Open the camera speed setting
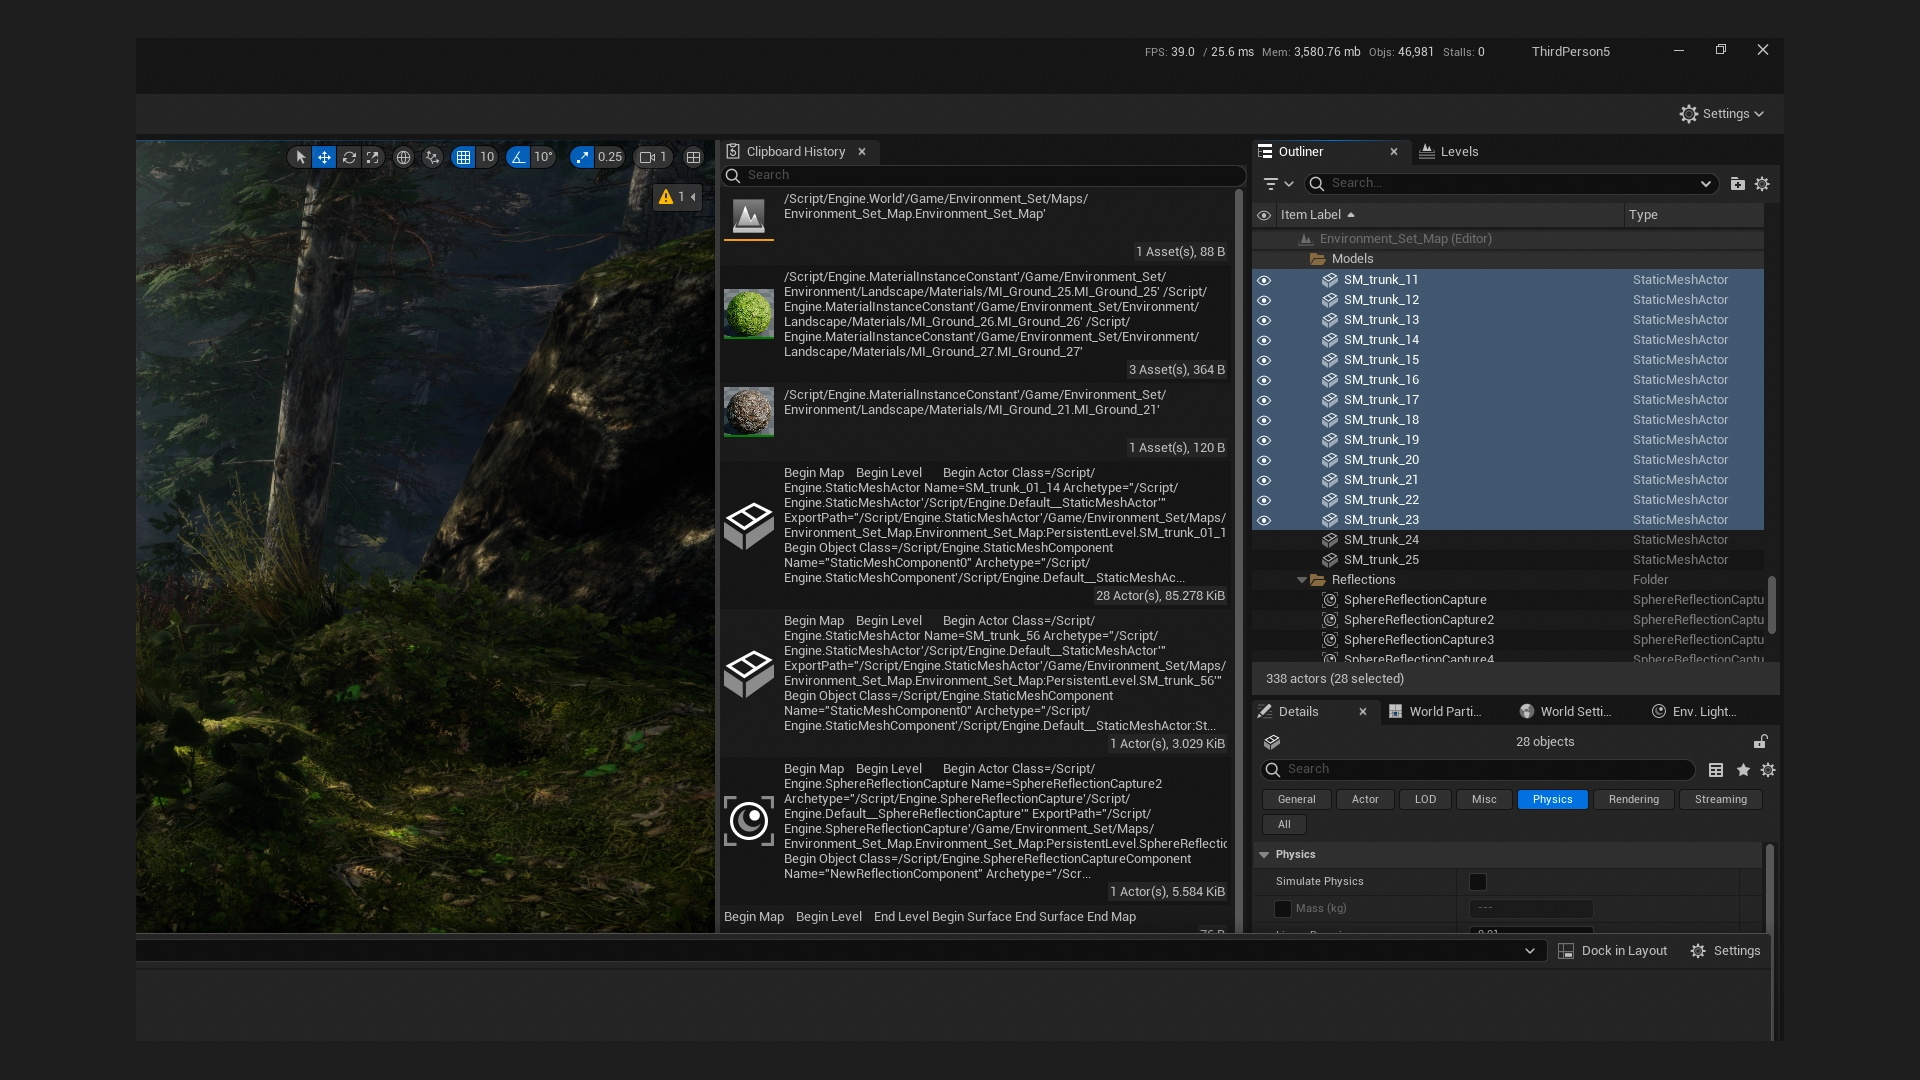 654,157
